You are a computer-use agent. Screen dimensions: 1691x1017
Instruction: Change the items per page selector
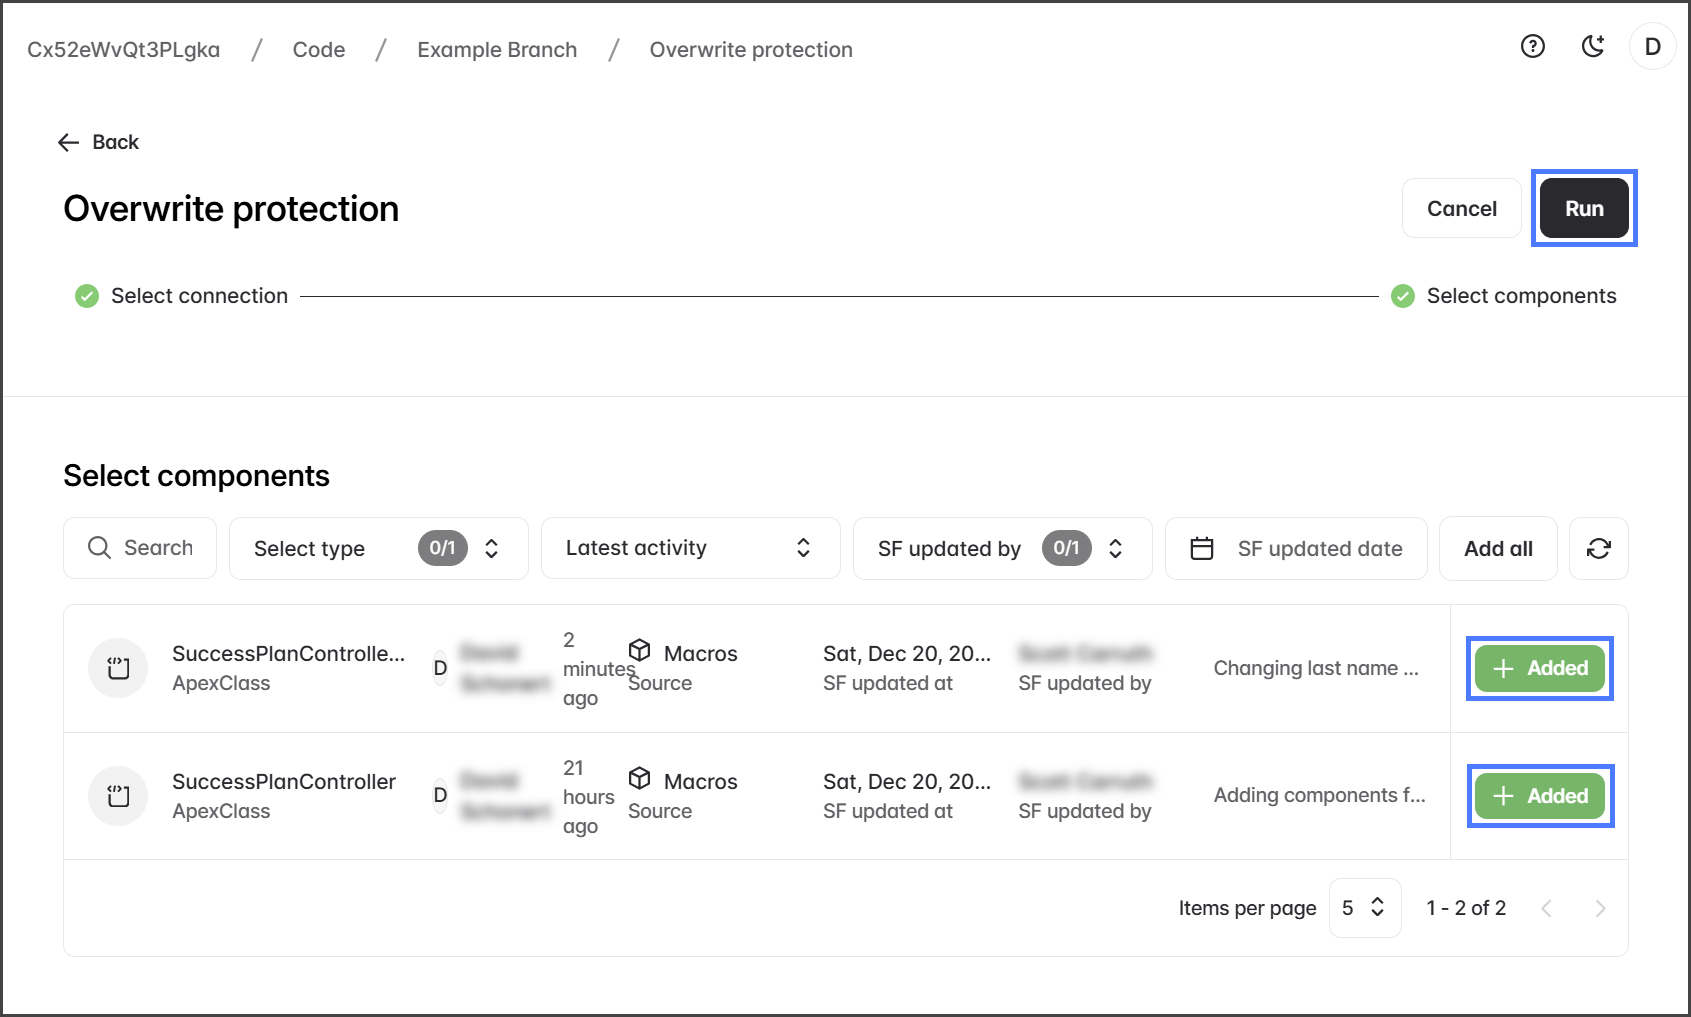click(1364, 908)
